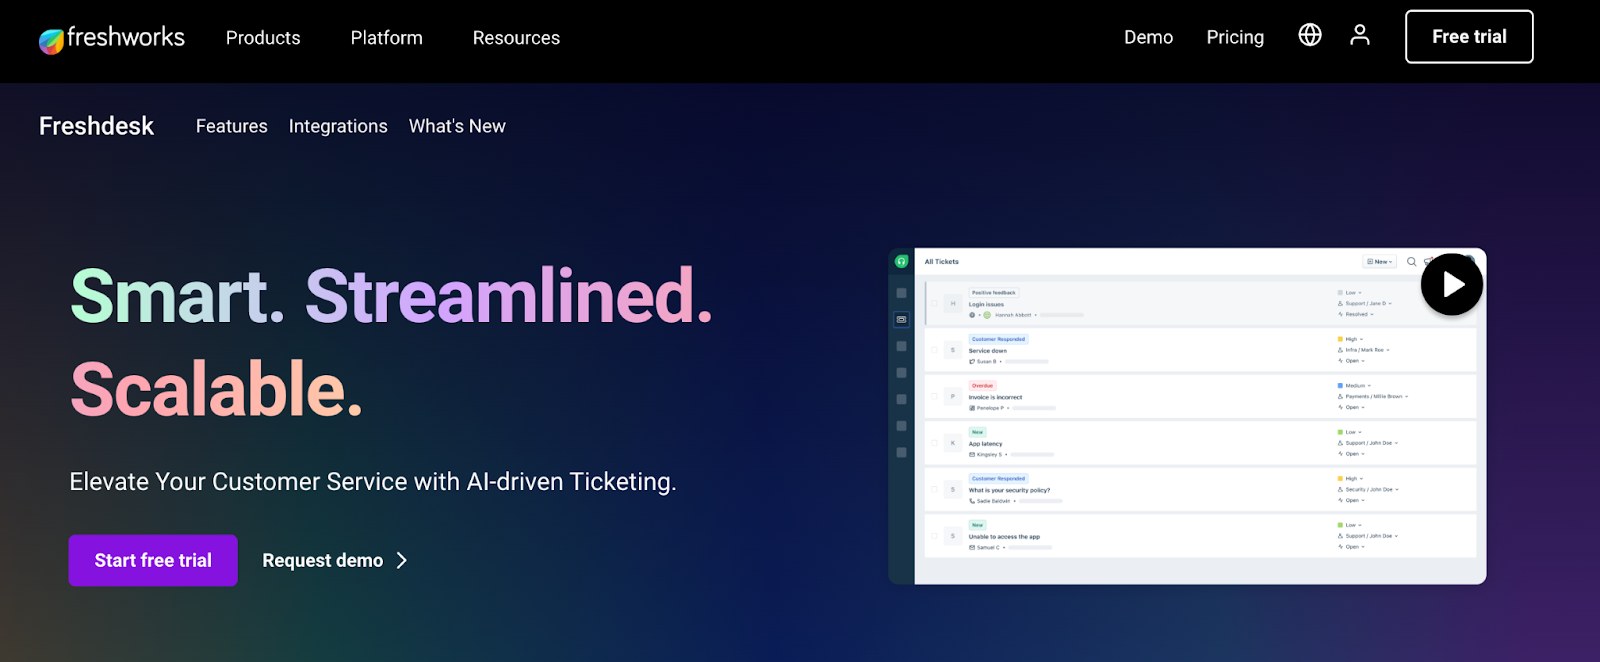Open the App latency ticket title
1600x662 pixels.
point(985,444)
